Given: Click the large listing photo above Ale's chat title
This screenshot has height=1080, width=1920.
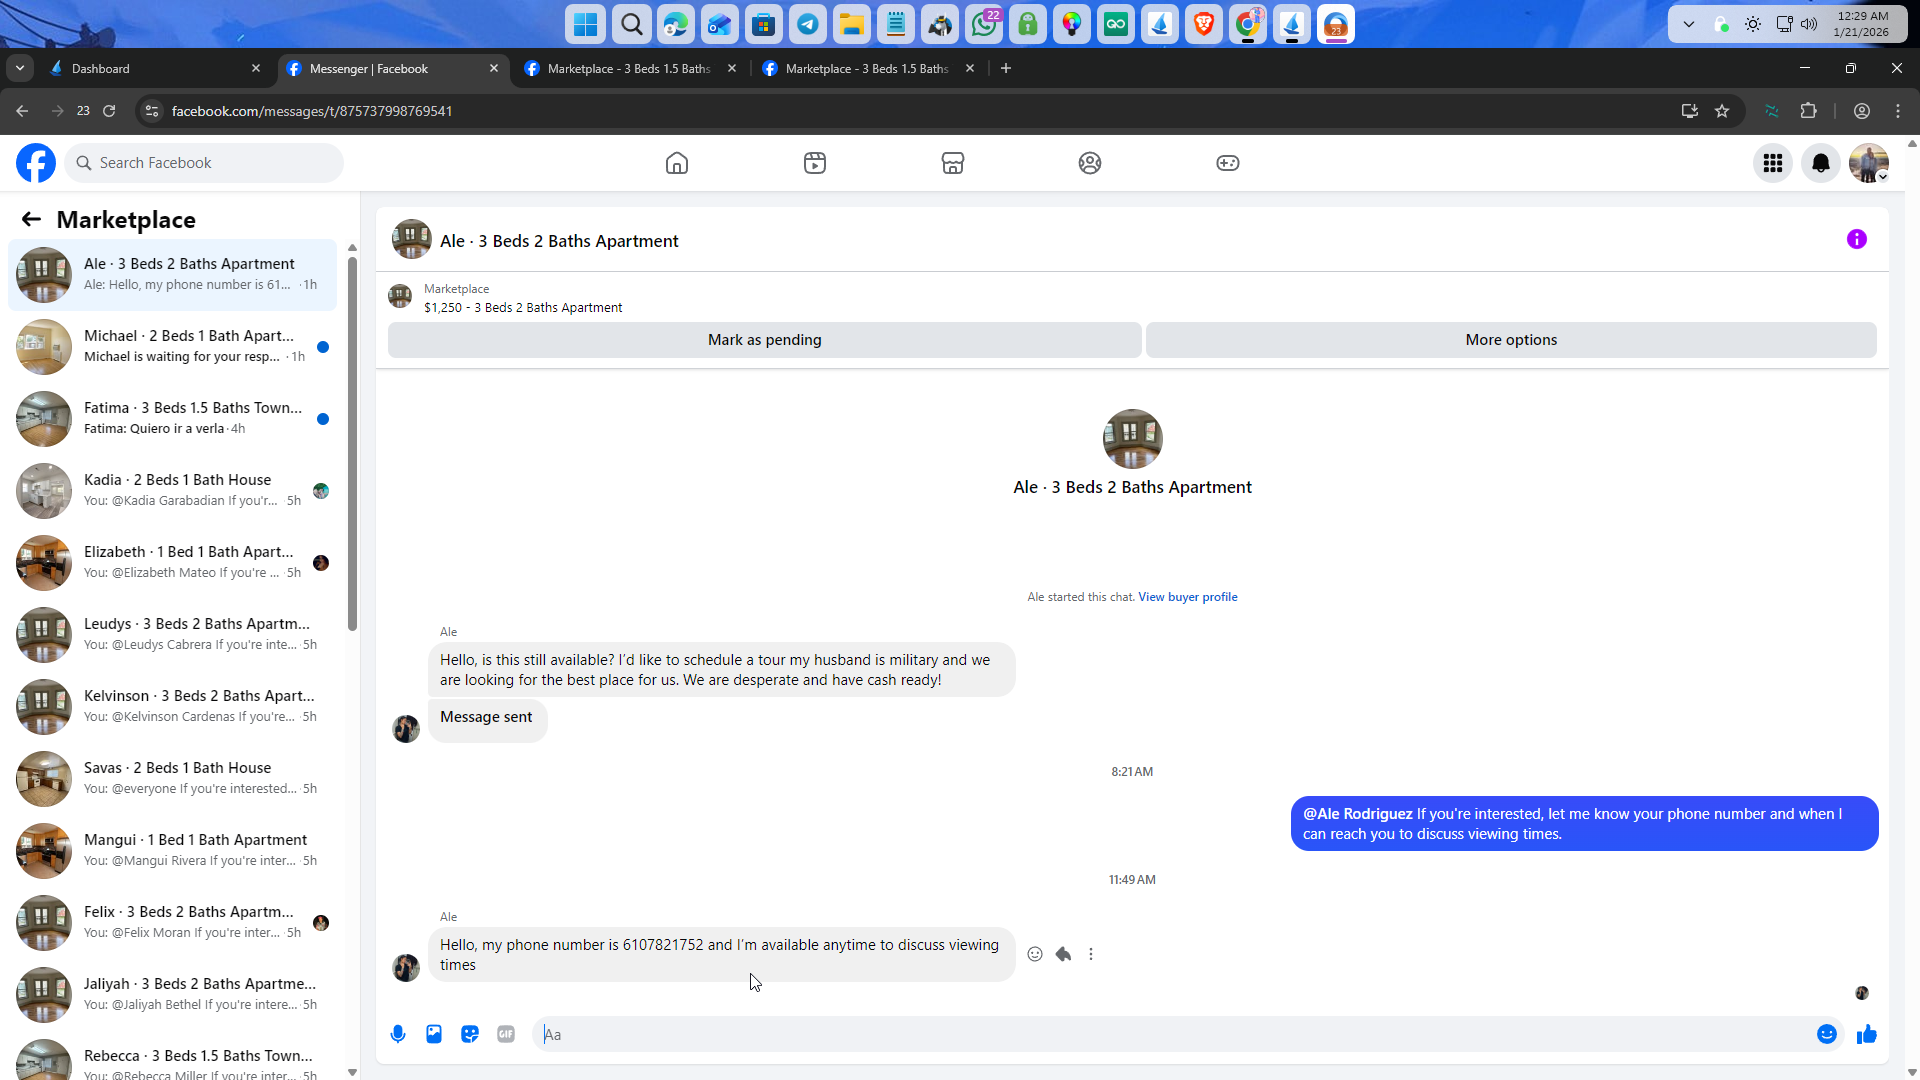Looking at the screenshot, I should pos(1132,439).
